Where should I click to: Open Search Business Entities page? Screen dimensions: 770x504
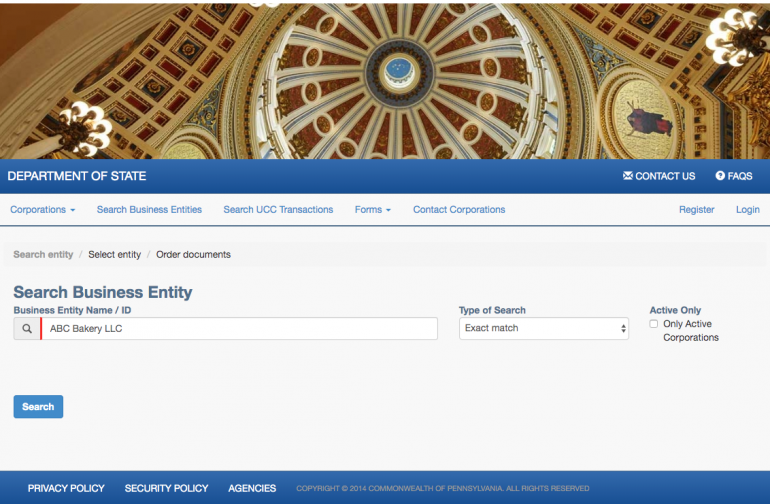point(149,210)
